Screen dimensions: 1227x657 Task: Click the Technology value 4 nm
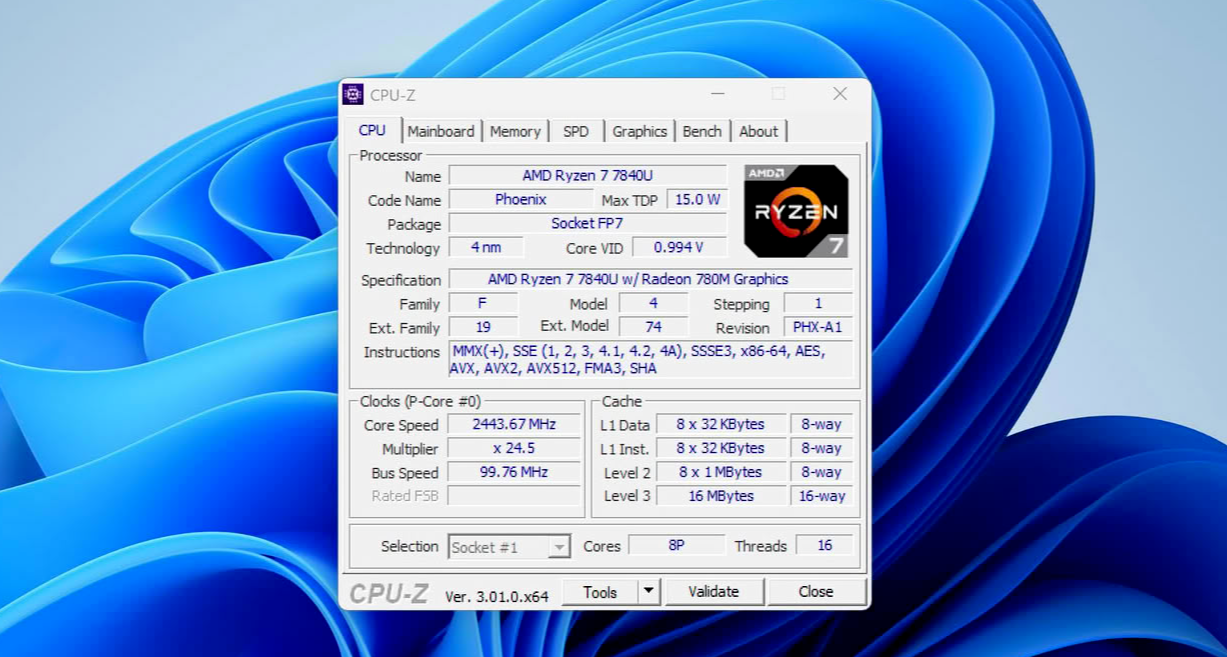(x=486, y=248)
